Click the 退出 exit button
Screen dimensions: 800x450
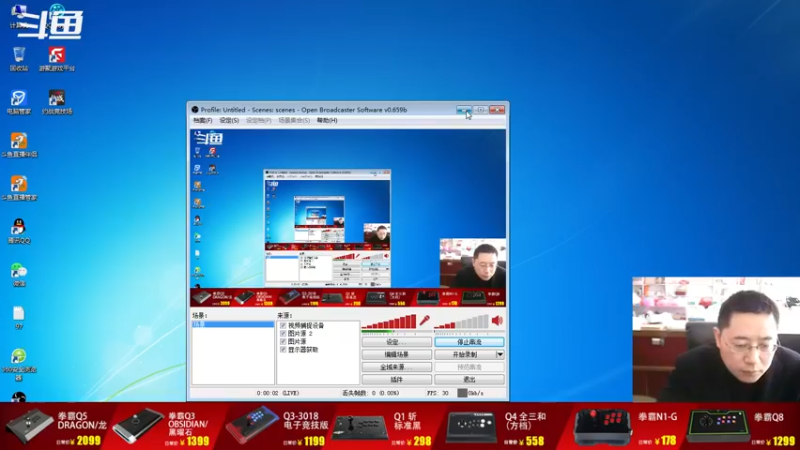click(x=469, y=379)
